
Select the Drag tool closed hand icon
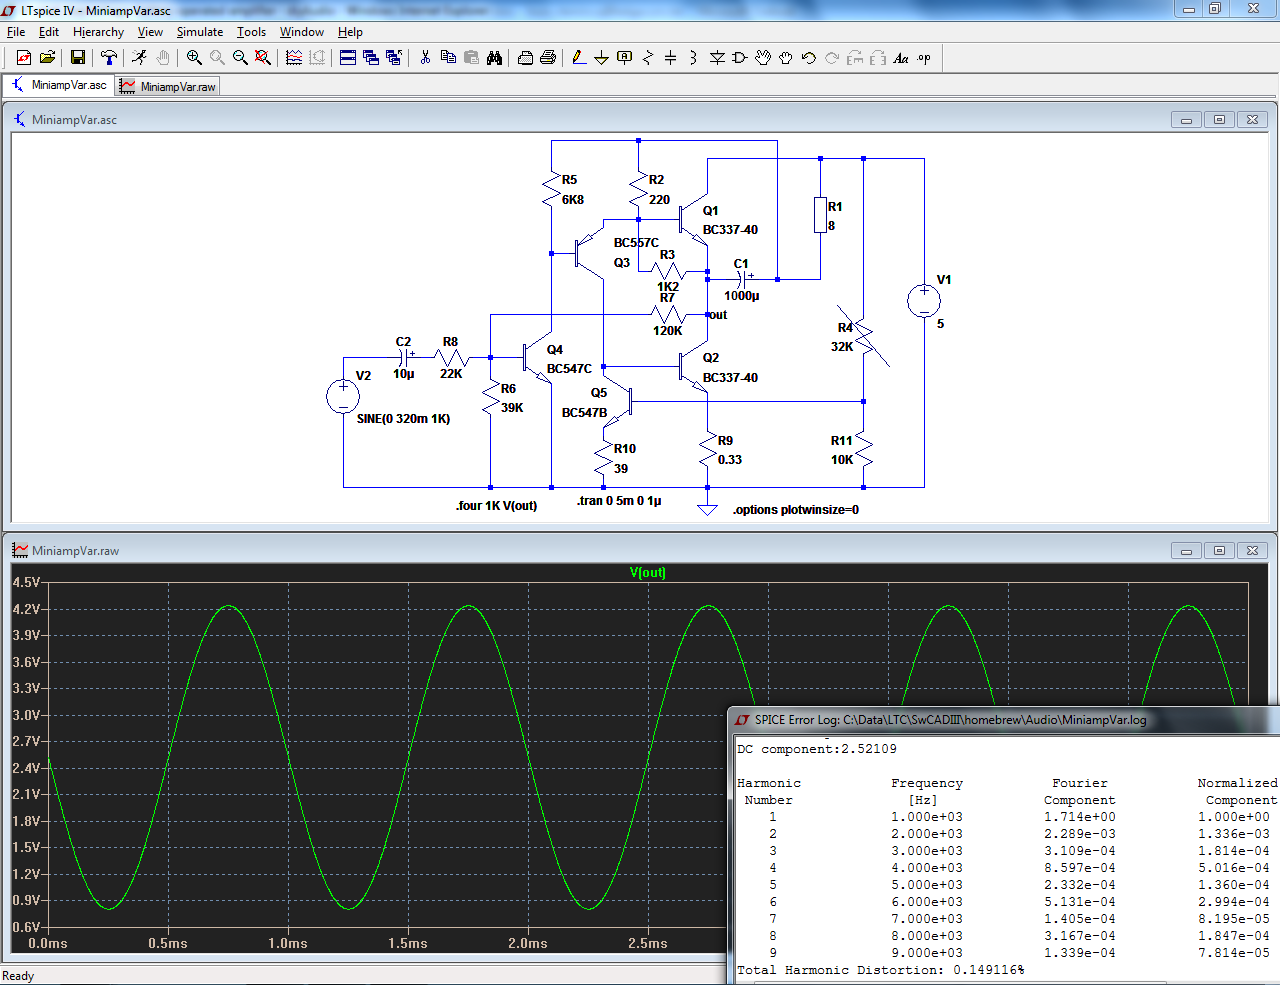click(786, 58)
